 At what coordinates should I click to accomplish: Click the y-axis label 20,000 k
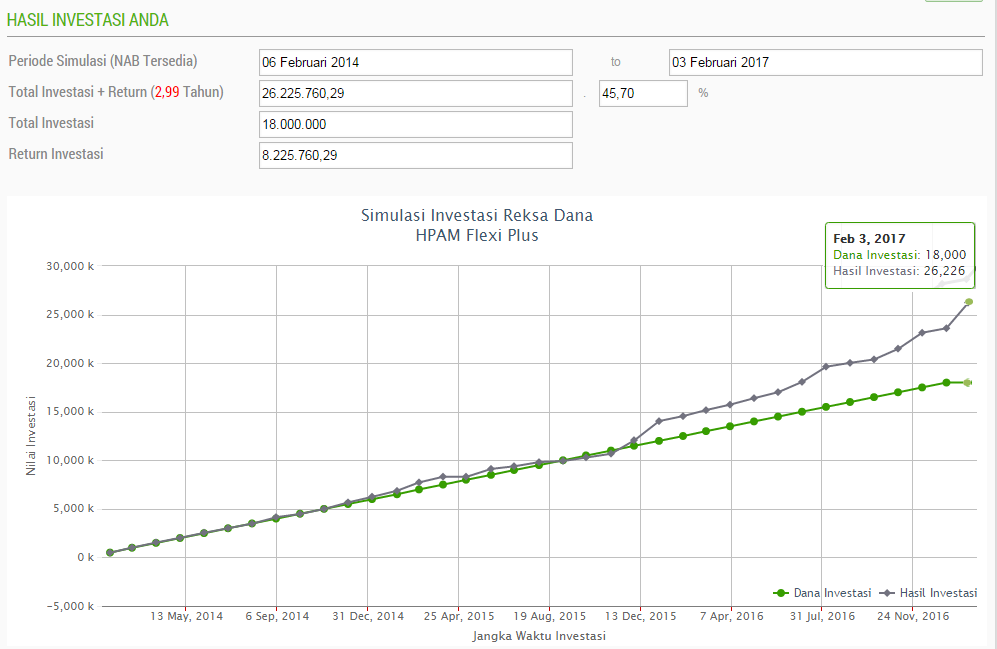70,364
